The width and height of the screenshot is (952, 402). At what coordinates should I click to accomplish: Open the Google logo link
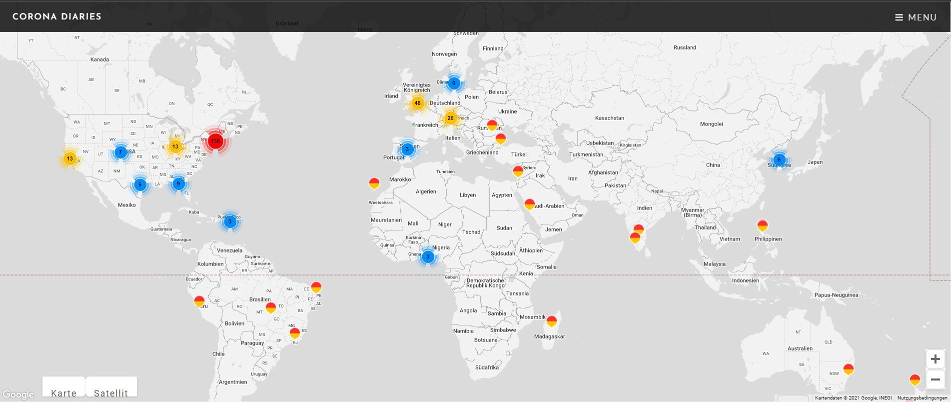click(x=18, y=395)
